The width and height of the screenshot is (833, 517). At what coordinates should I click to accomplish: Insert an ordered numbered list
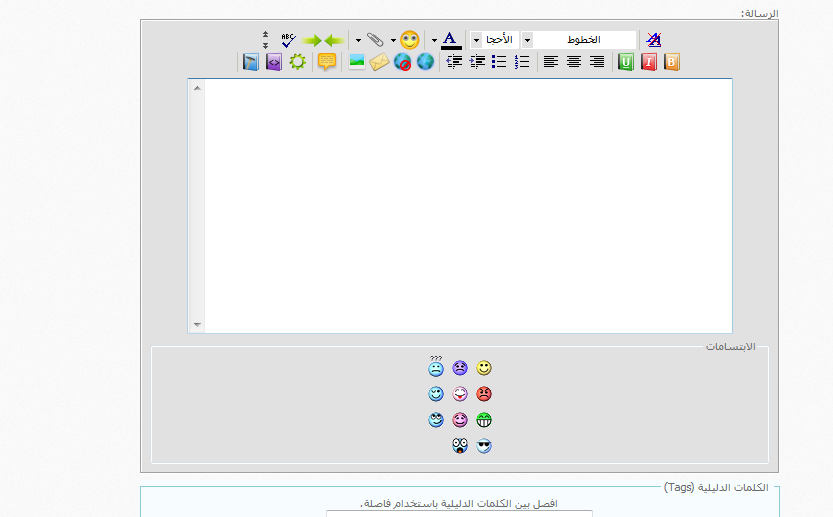[522, 62]
